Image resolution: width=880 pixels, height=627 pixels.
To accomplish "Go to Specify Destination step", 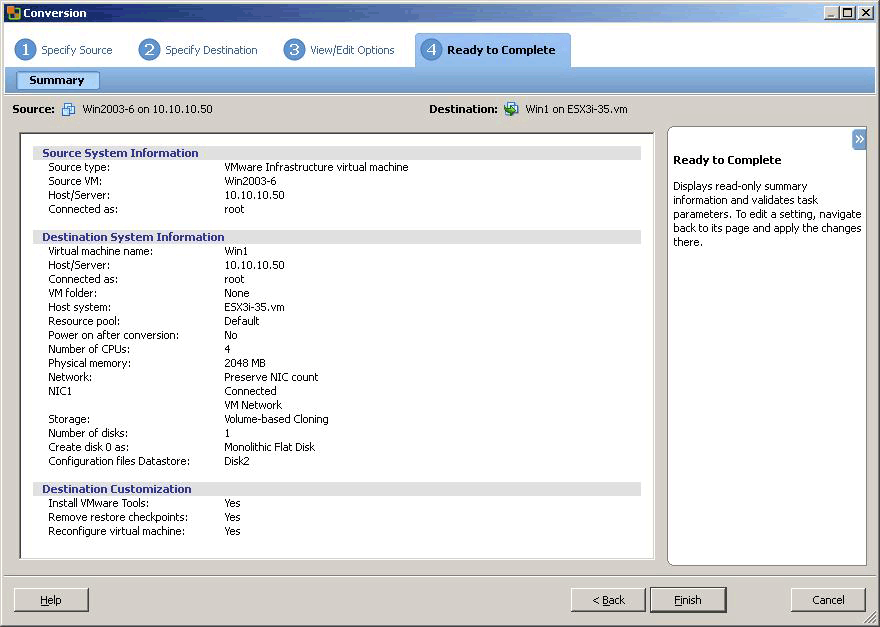I will pyautogui.click(x=211, y=50).
